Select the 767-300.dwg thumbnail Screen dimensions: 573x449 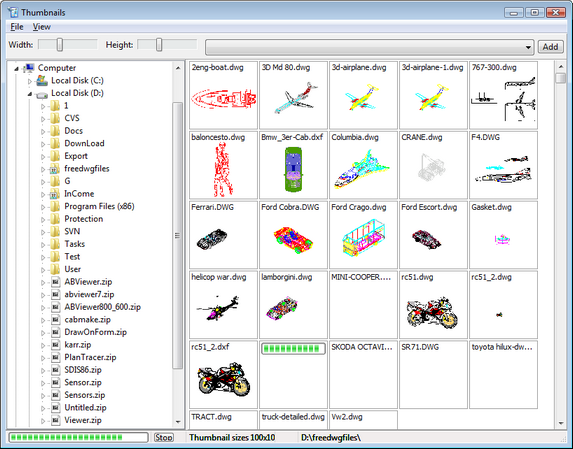click(504, 95)
